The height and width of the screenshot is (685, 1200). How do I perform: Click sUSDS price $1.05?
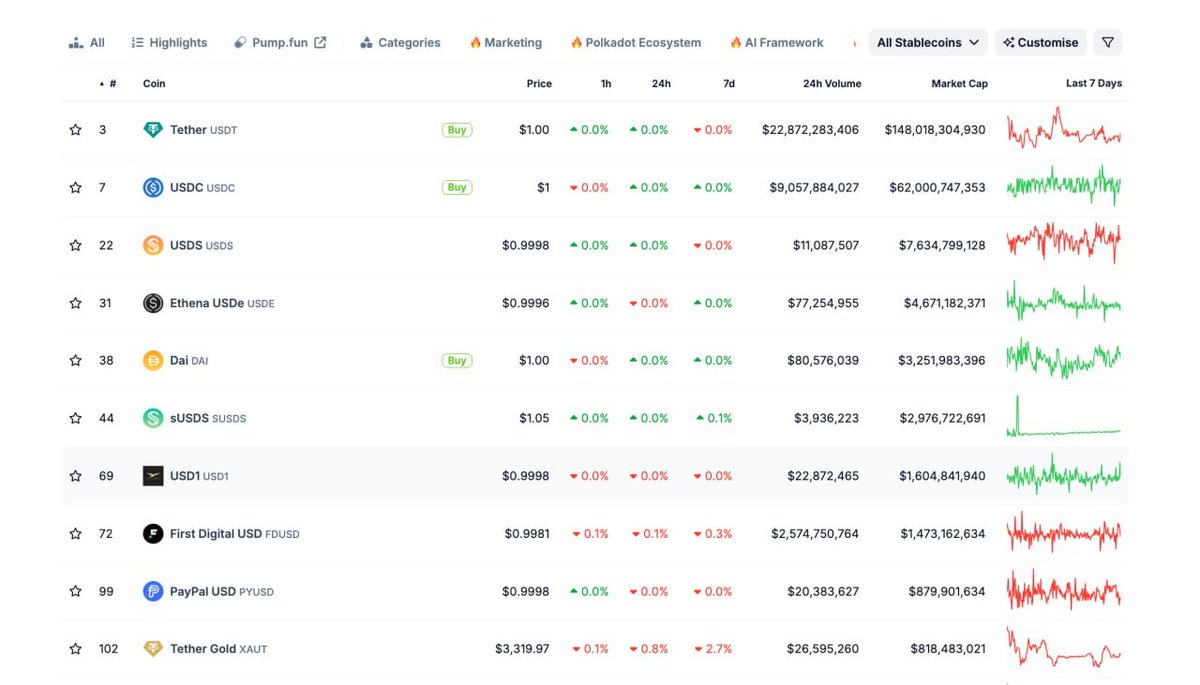click(x=534, y=418)
